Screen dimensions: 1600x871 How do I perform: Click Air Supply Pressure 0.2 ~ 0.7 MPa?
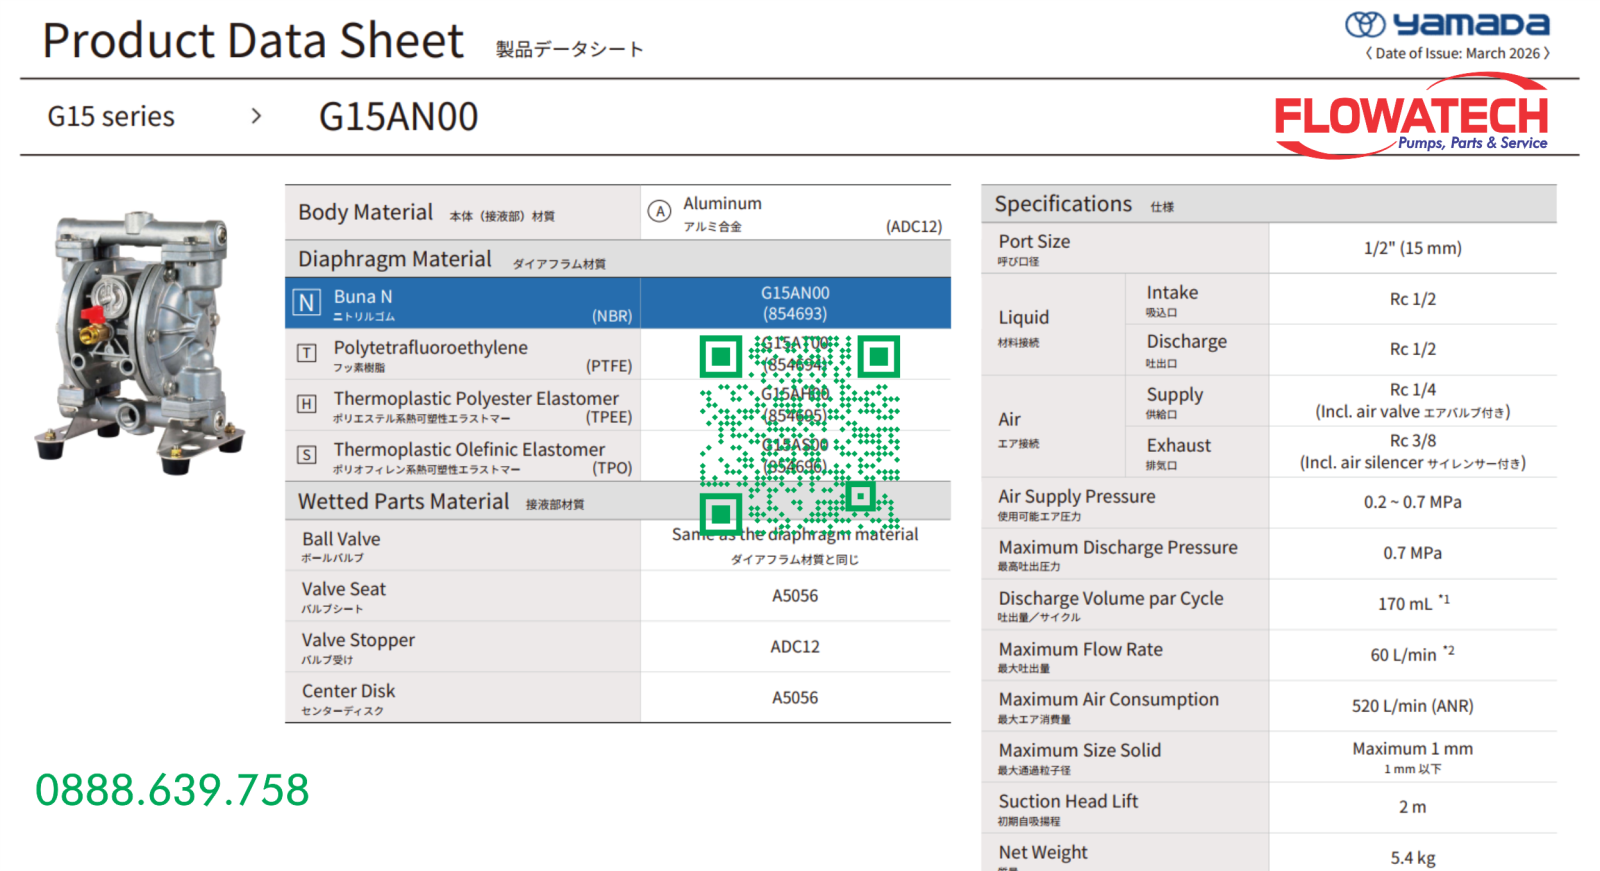point(1412,502)
